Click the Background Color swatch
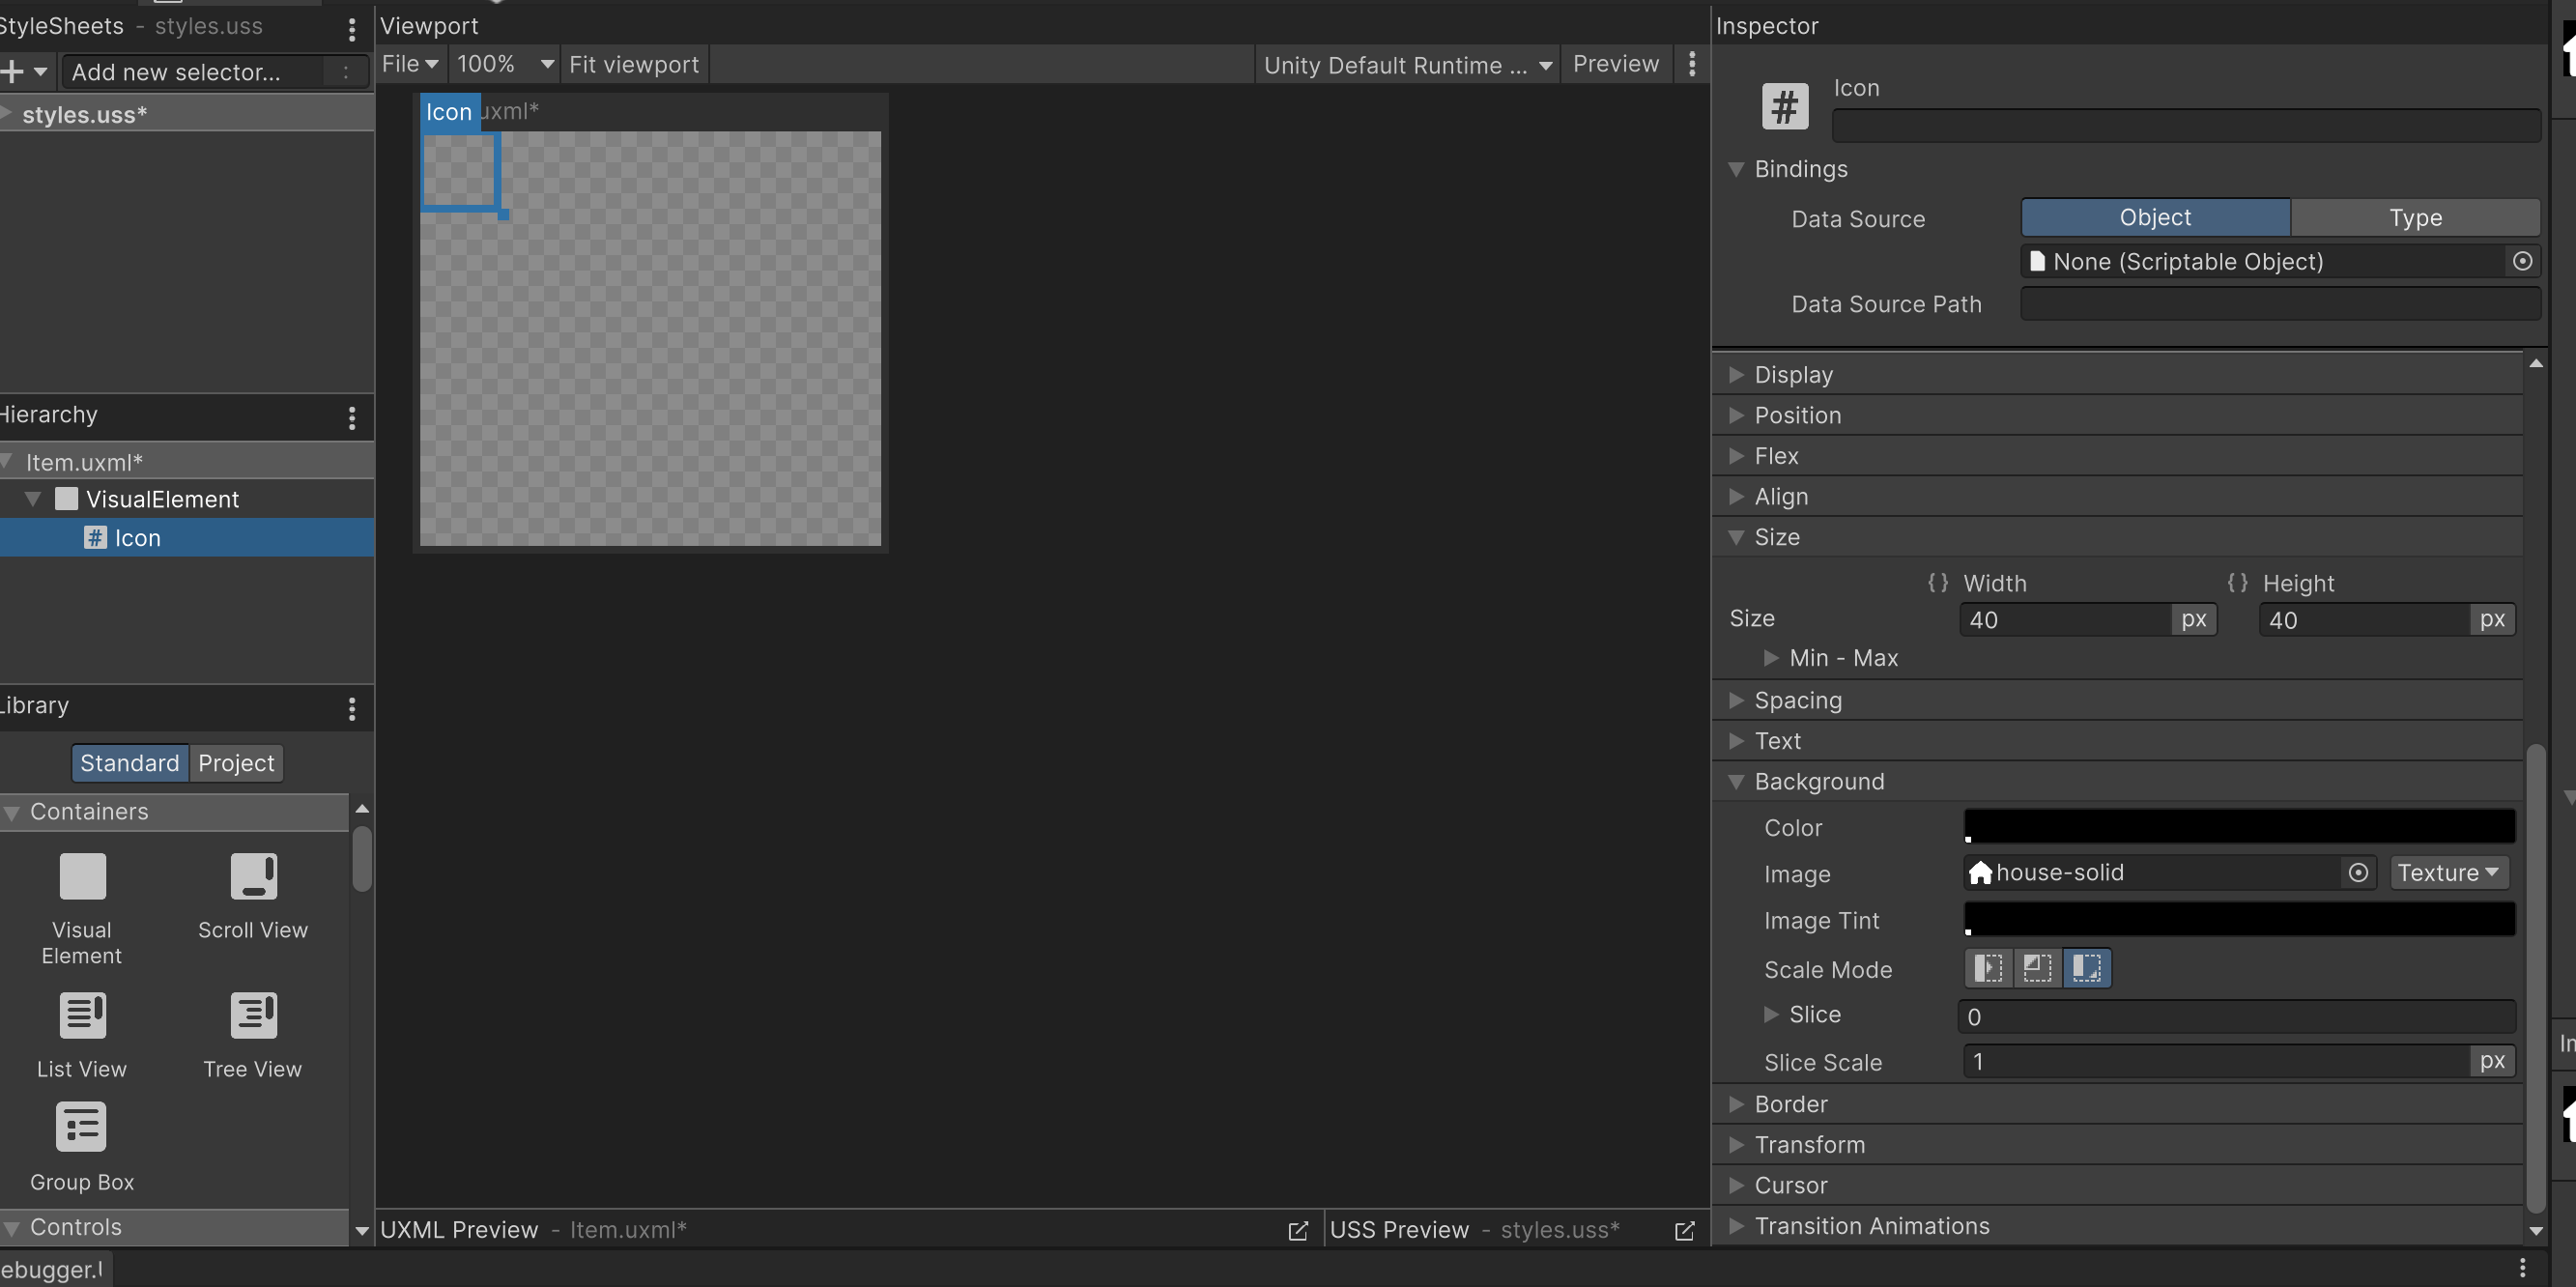Viewport: 2576px width, 1287px height. point(2238,826)
